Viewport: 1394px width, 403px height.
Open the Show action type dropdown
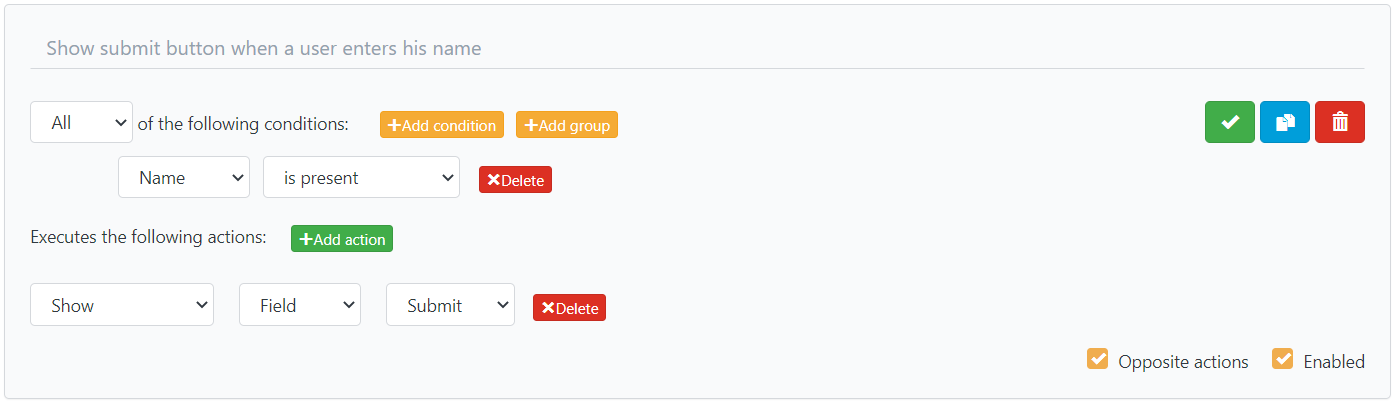point(122,305)
